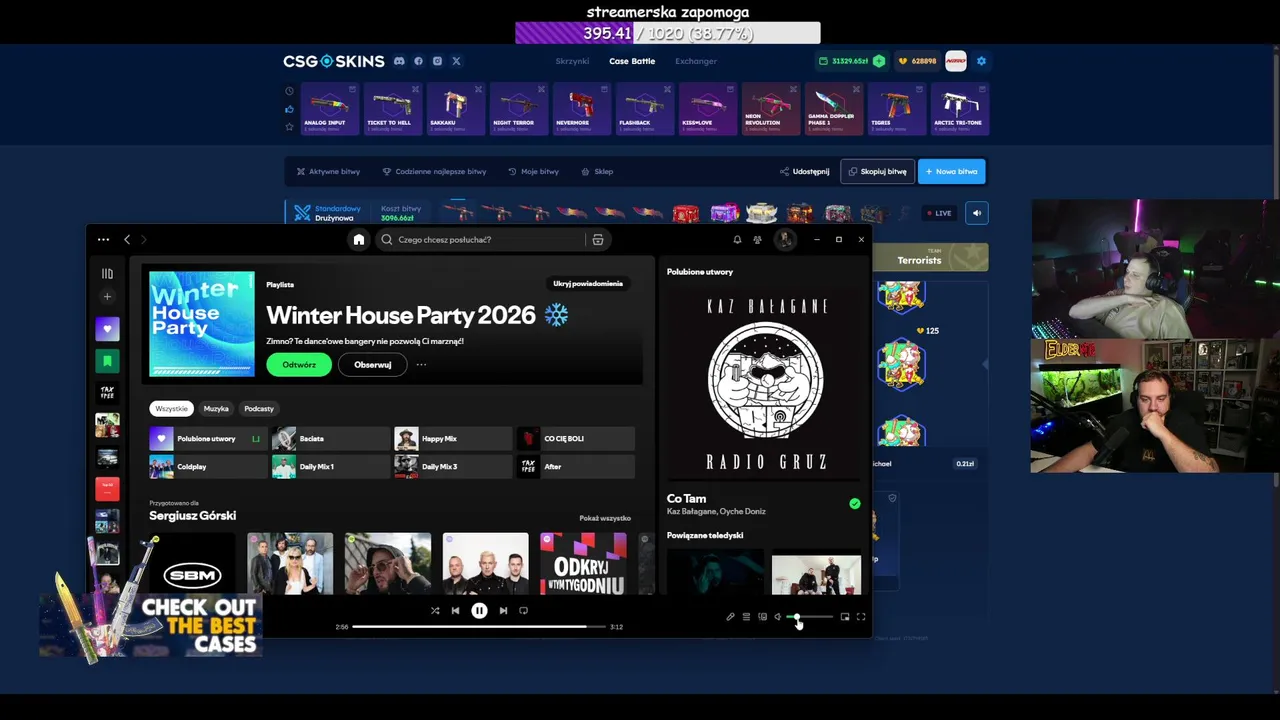
Task: Adjust the Spotify volume slider
Action: pos(810,617)
